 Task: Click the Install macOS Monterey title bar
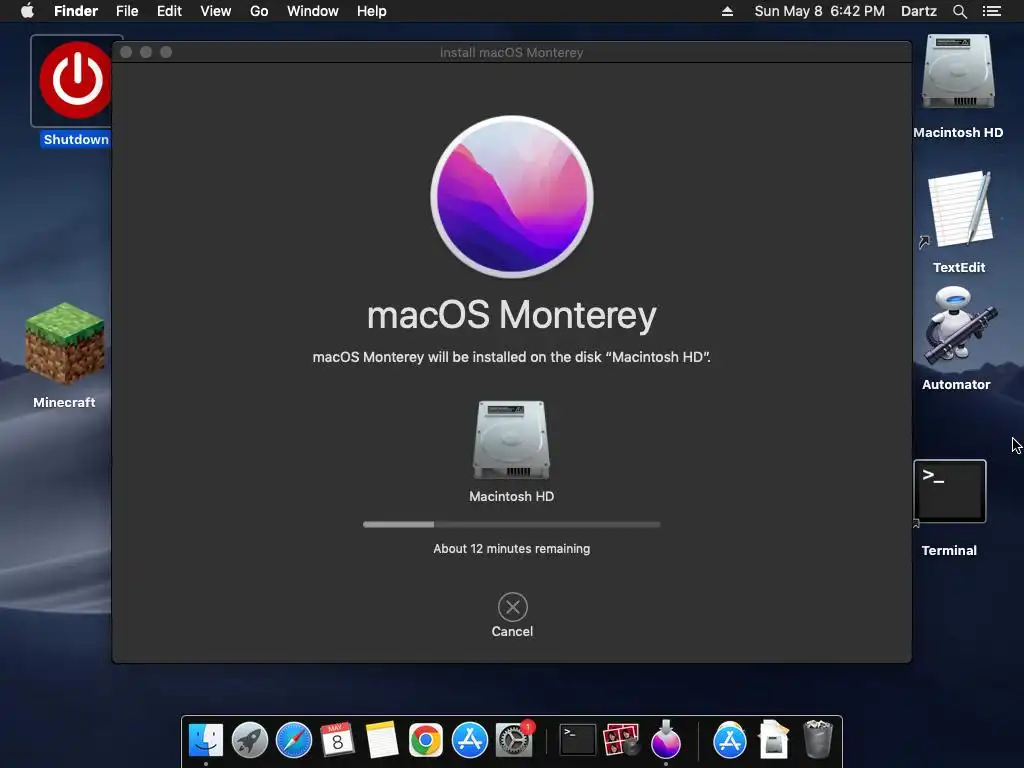point(511,52)
